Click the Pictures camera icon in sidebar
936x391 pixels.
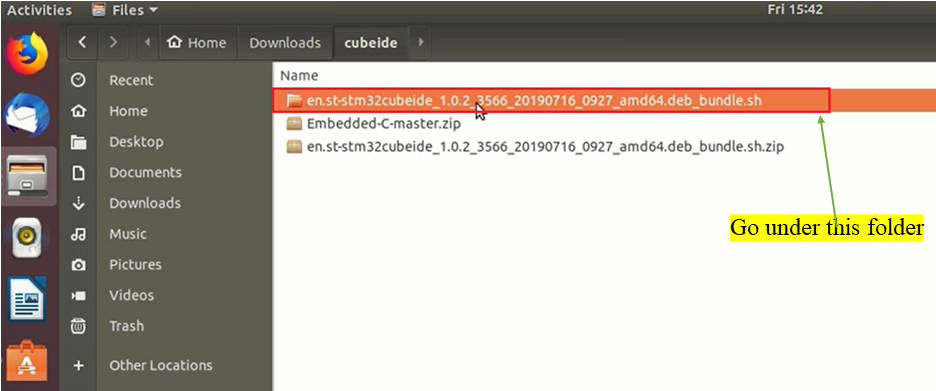[78, 264]
